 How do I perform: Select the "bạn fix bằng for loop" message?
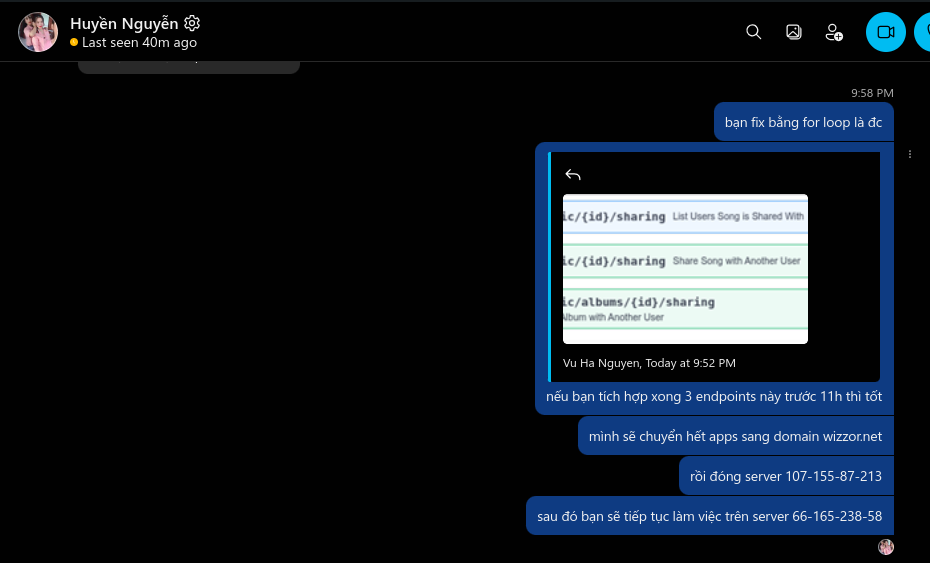point(803,122)
